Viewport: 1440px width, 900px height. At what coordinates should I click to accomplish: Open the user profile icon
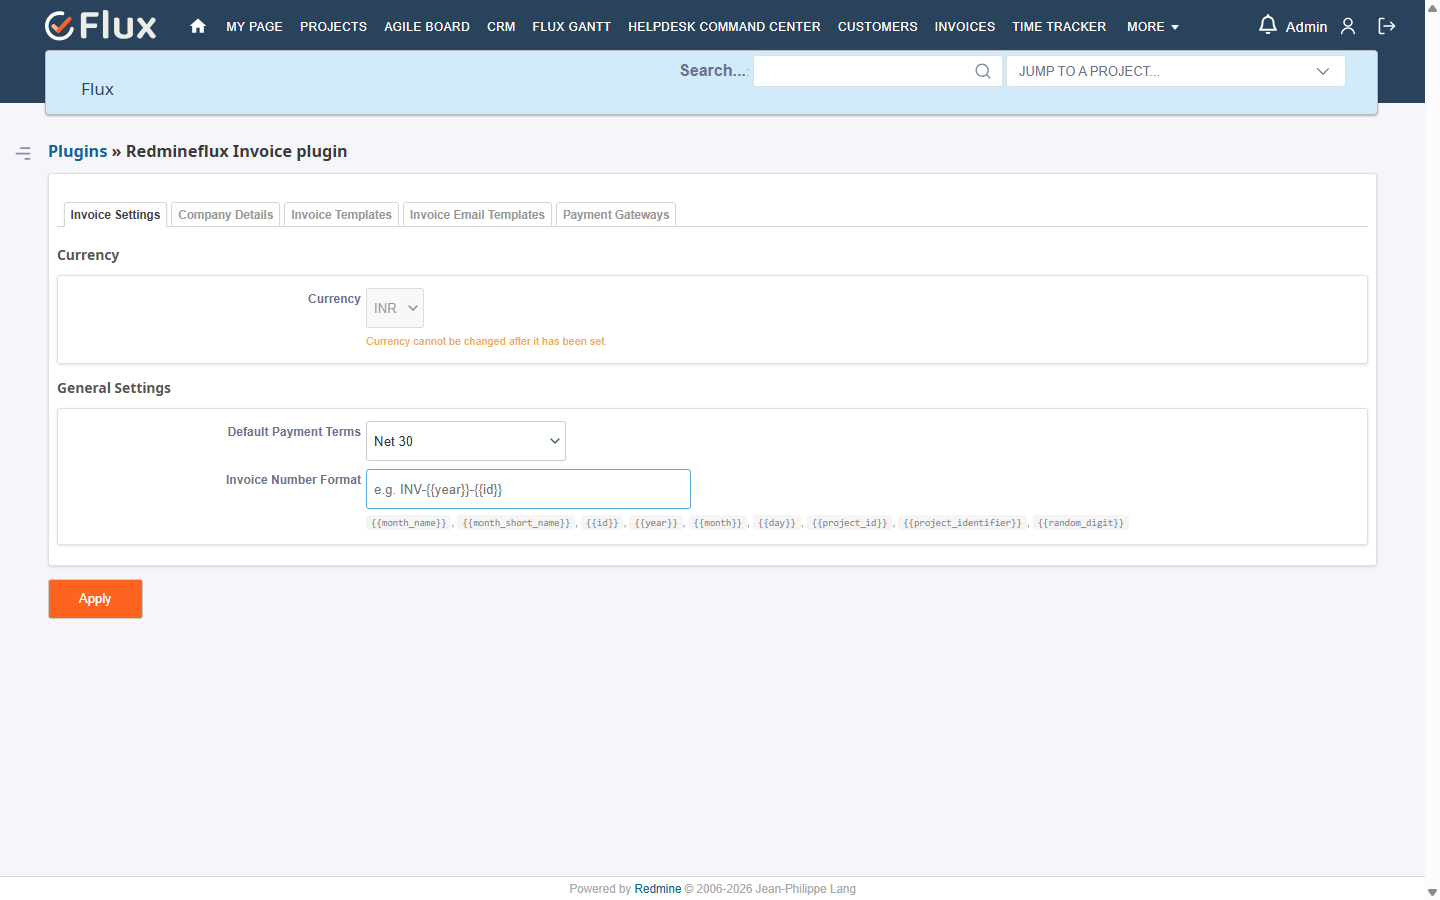1348,26
